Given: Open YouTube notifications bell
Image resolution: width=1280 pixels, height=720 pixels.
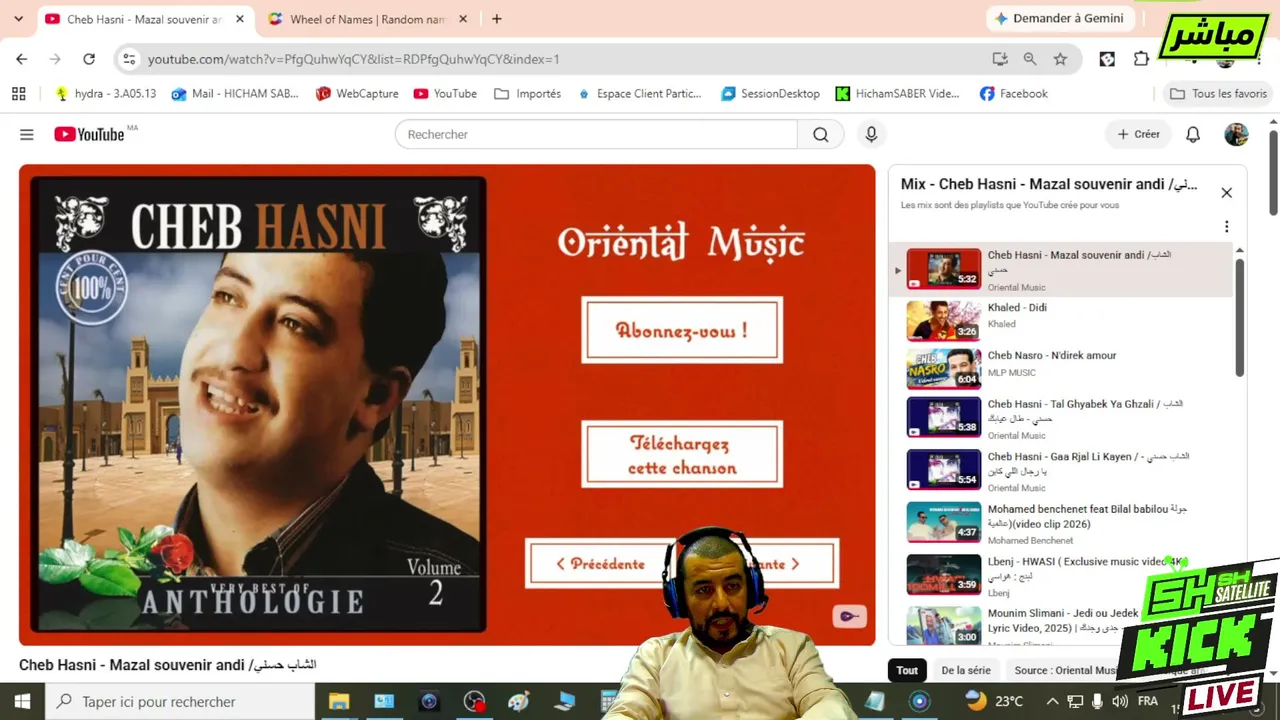Looking at the screenshot, I should 1193,134.
